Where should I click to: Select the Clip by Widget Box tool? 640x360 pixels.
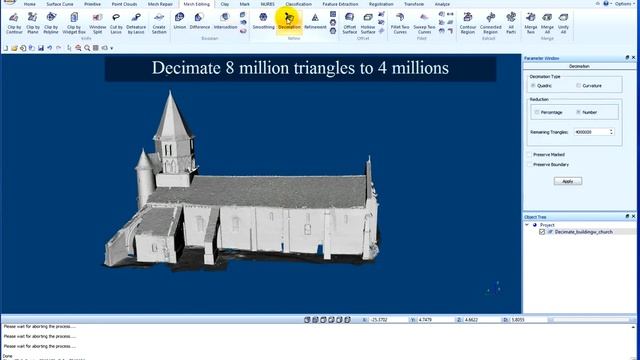coord(74,23)
